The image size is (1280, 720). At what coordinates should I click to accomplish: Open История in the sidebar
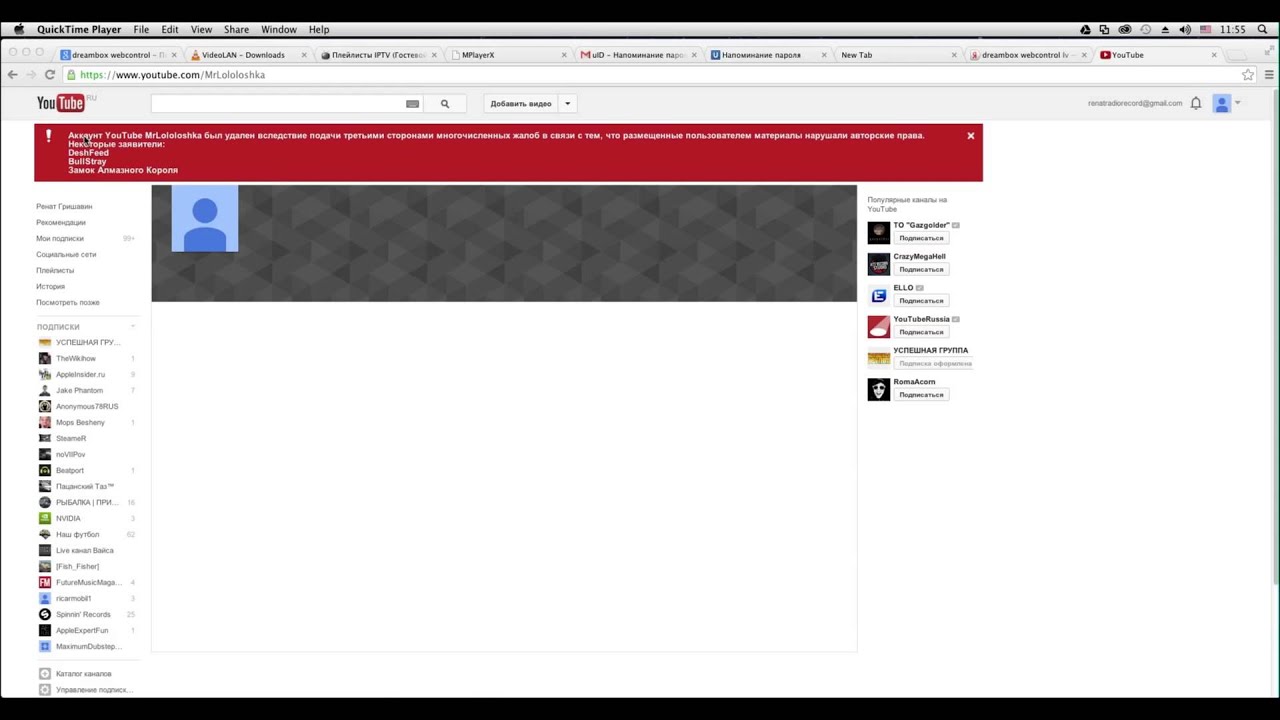[50, 286]
